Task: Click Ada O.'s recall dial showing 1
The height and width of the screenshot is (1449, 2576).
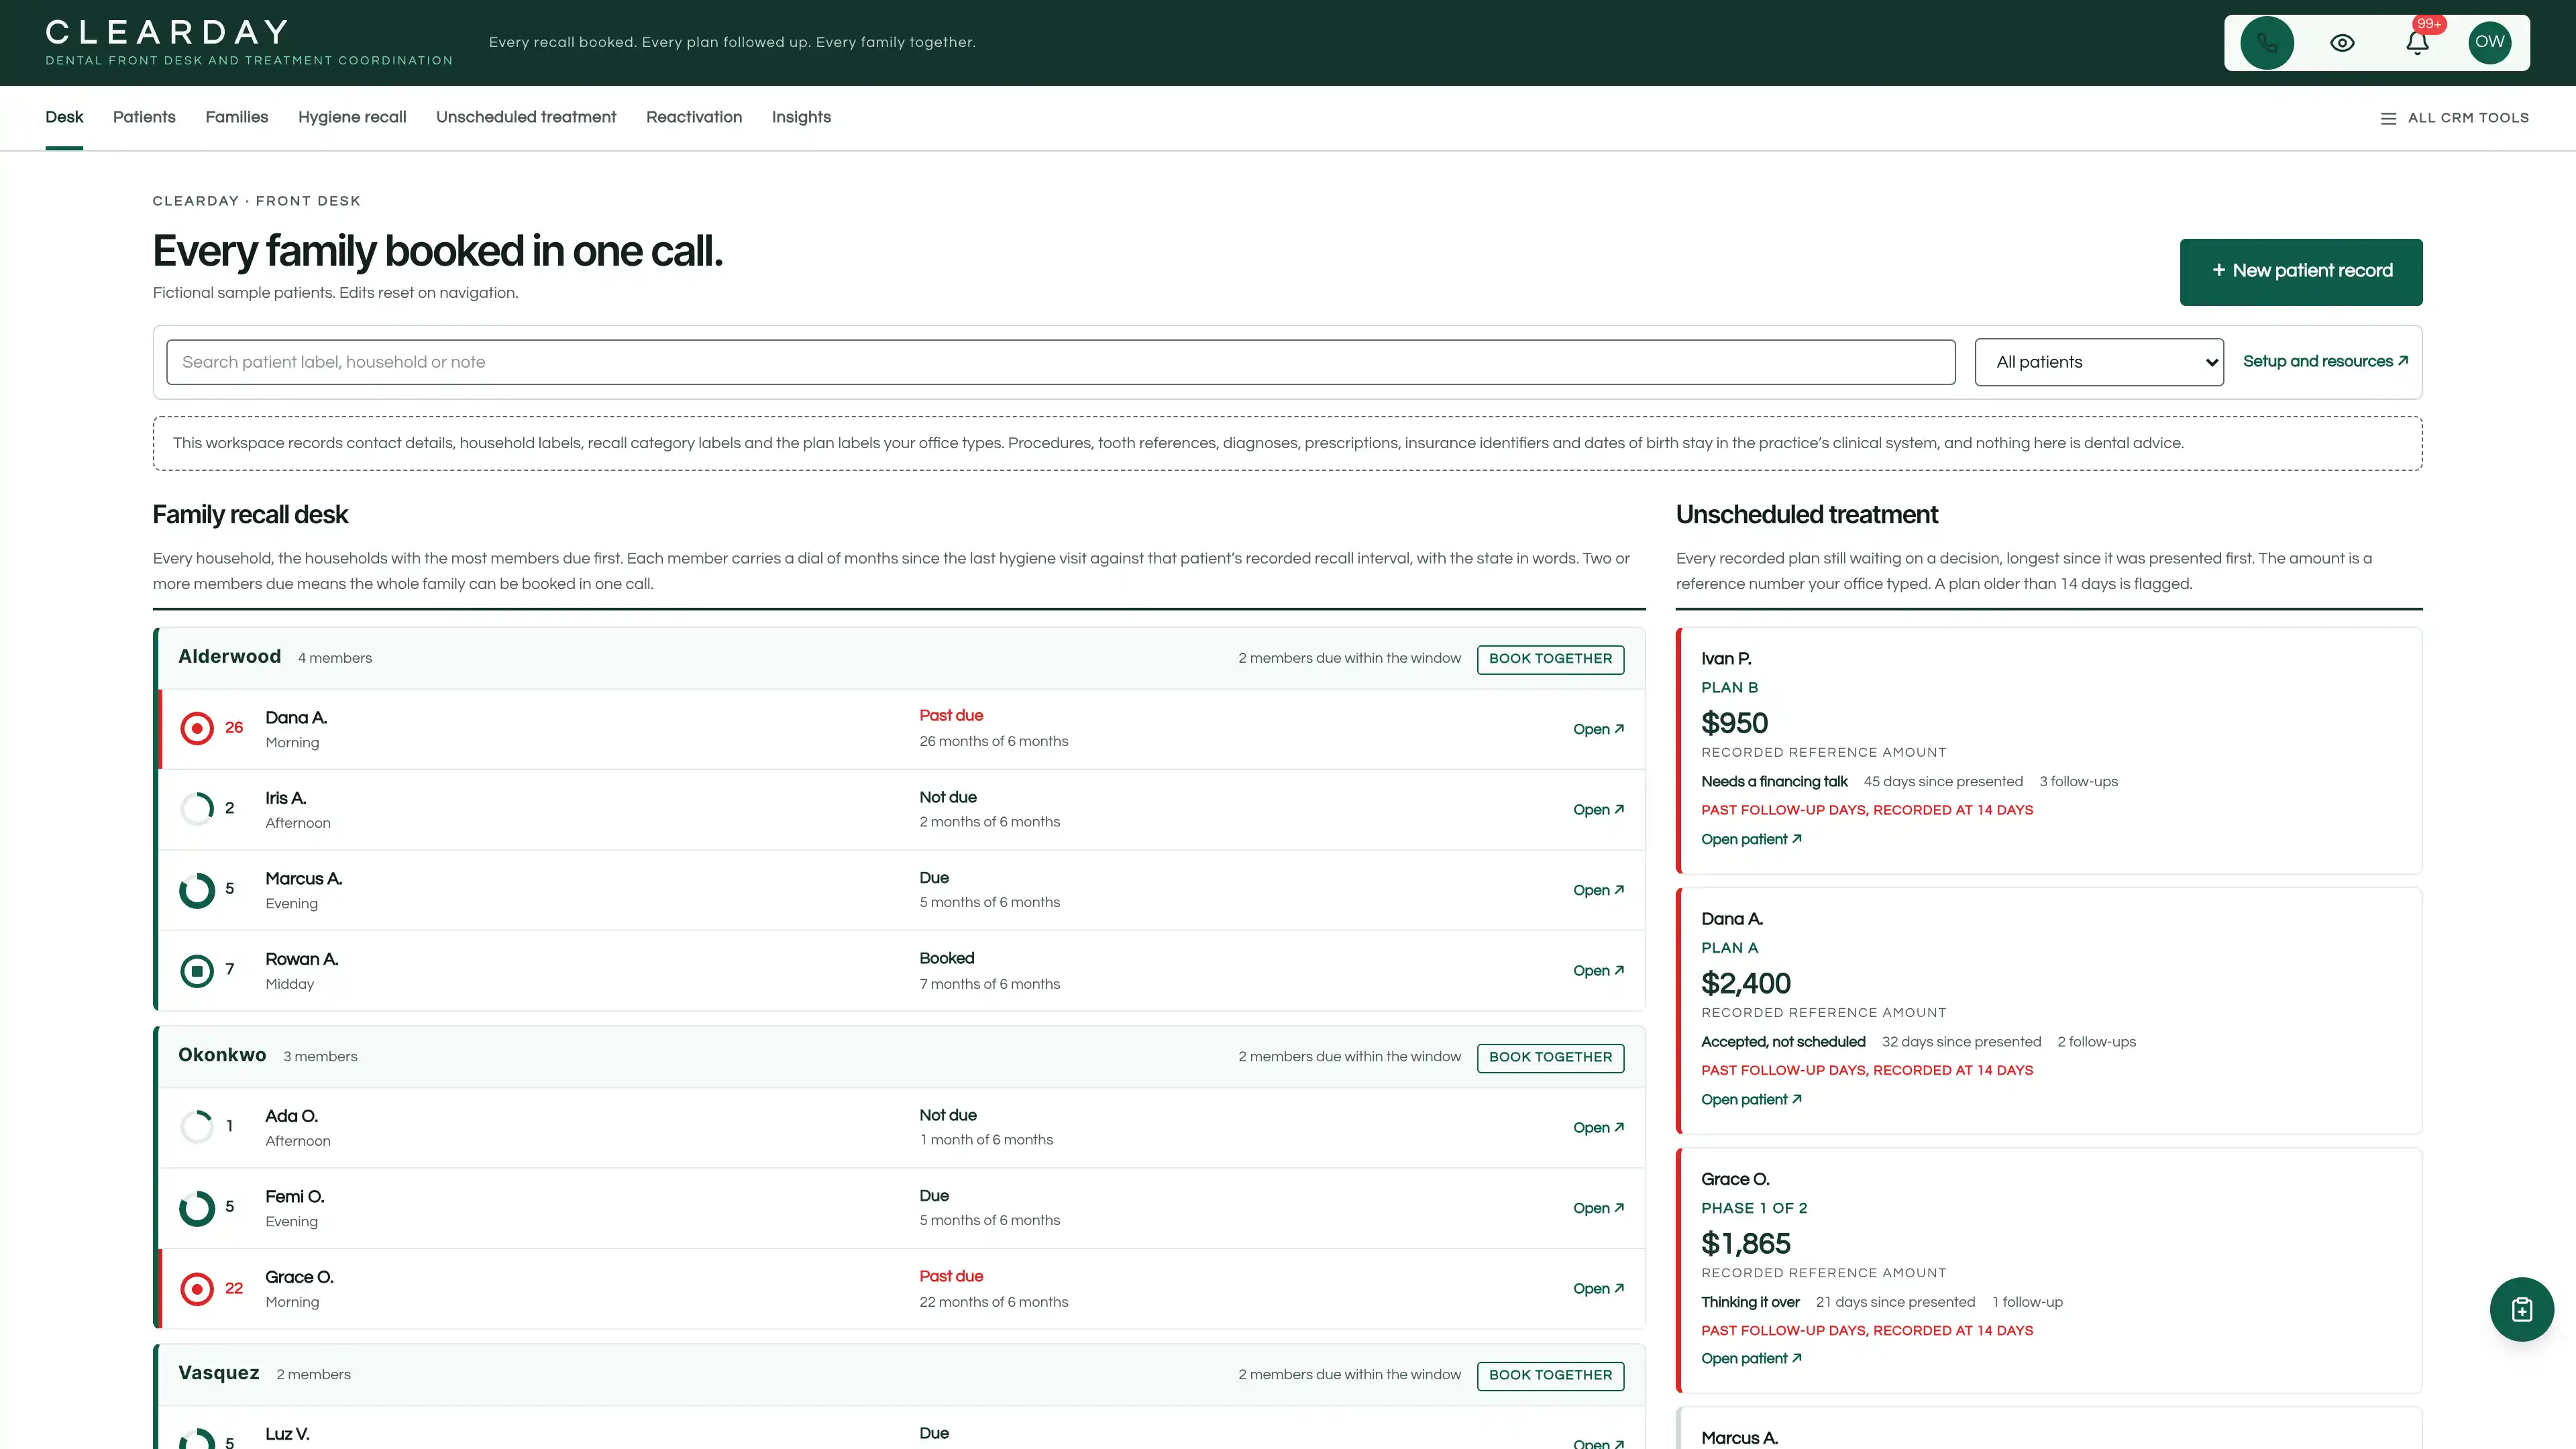Action: point(197,1127)
